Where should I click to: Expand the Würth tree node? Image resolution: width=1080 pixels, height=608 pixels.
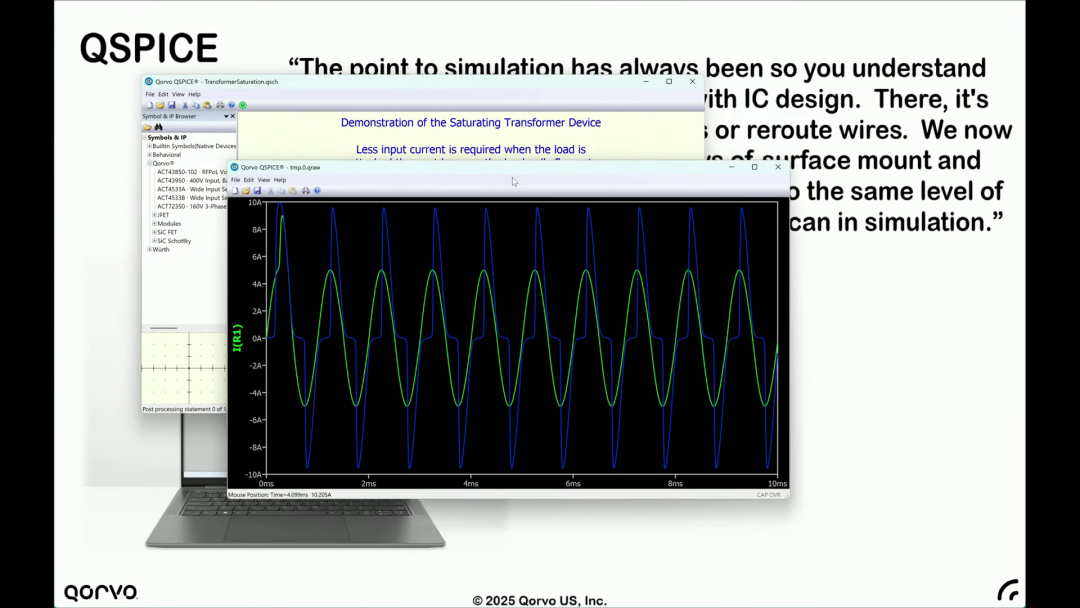(x=149, y=249)
